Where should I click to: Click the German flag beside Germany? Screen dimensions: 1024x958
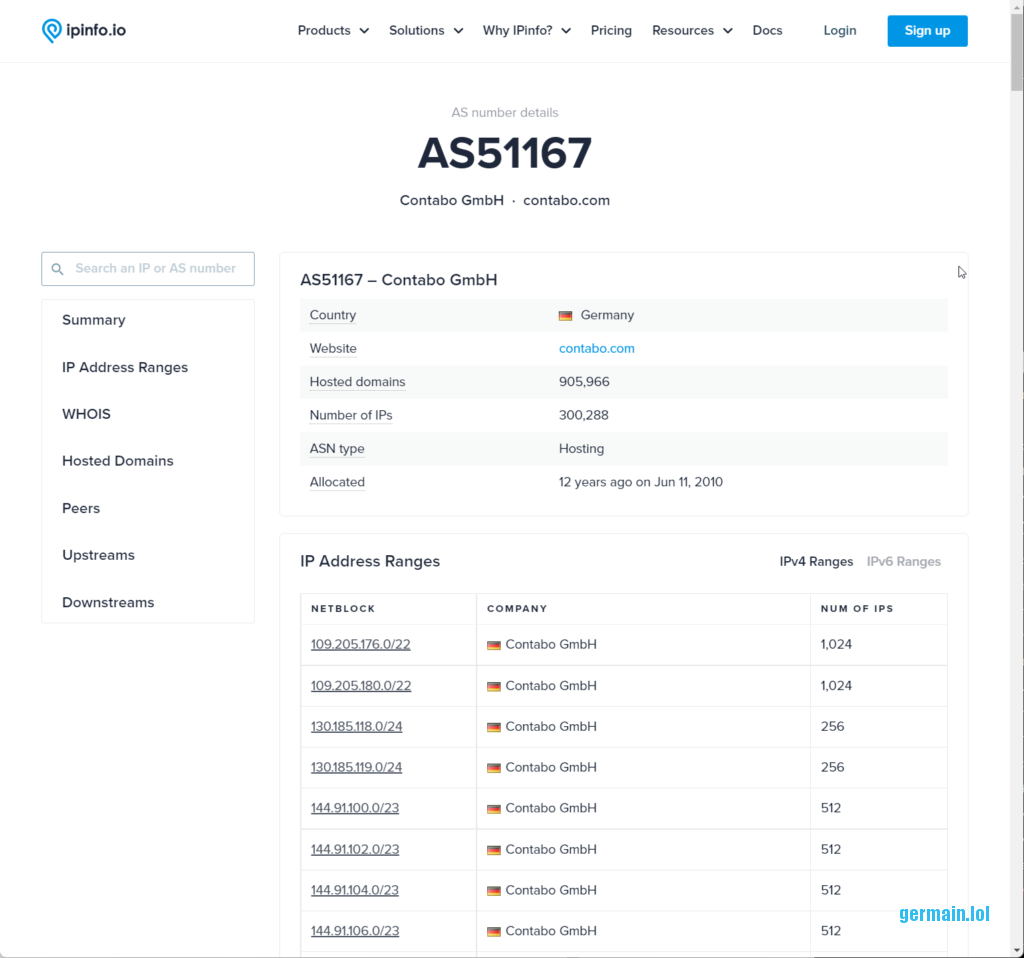565,315
